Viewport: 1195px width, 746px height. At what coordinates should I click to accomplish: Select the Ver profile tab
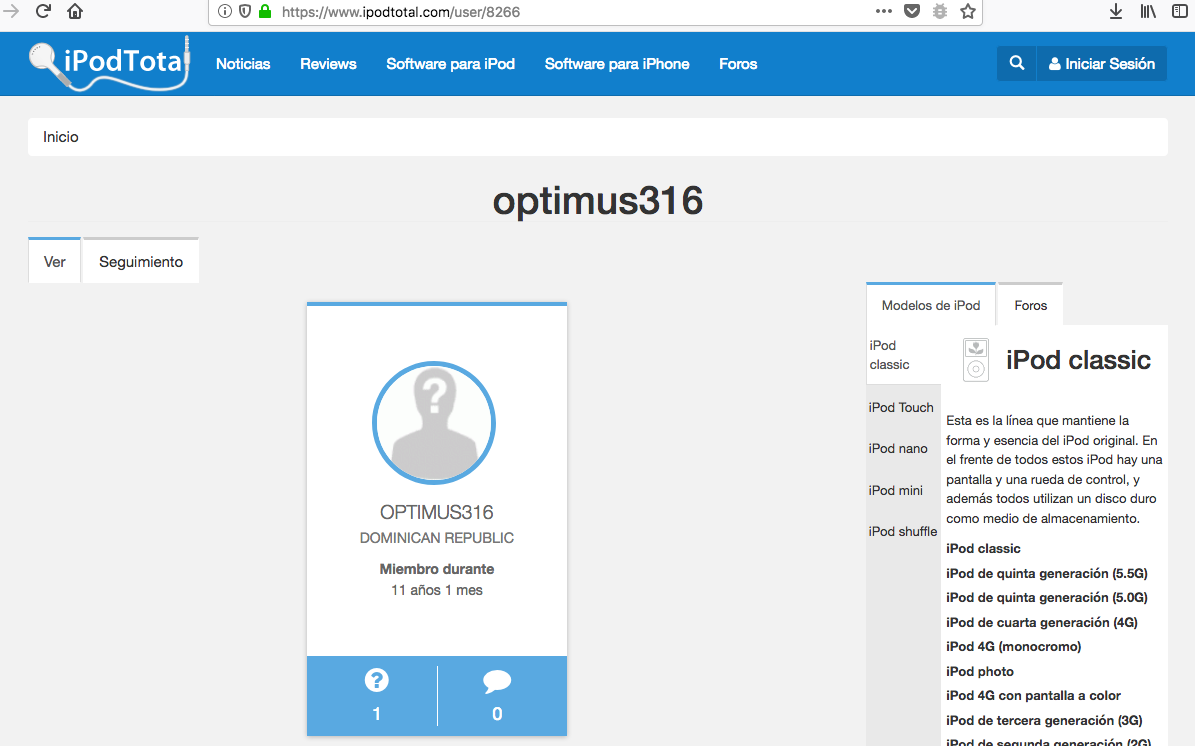(55, 261)
